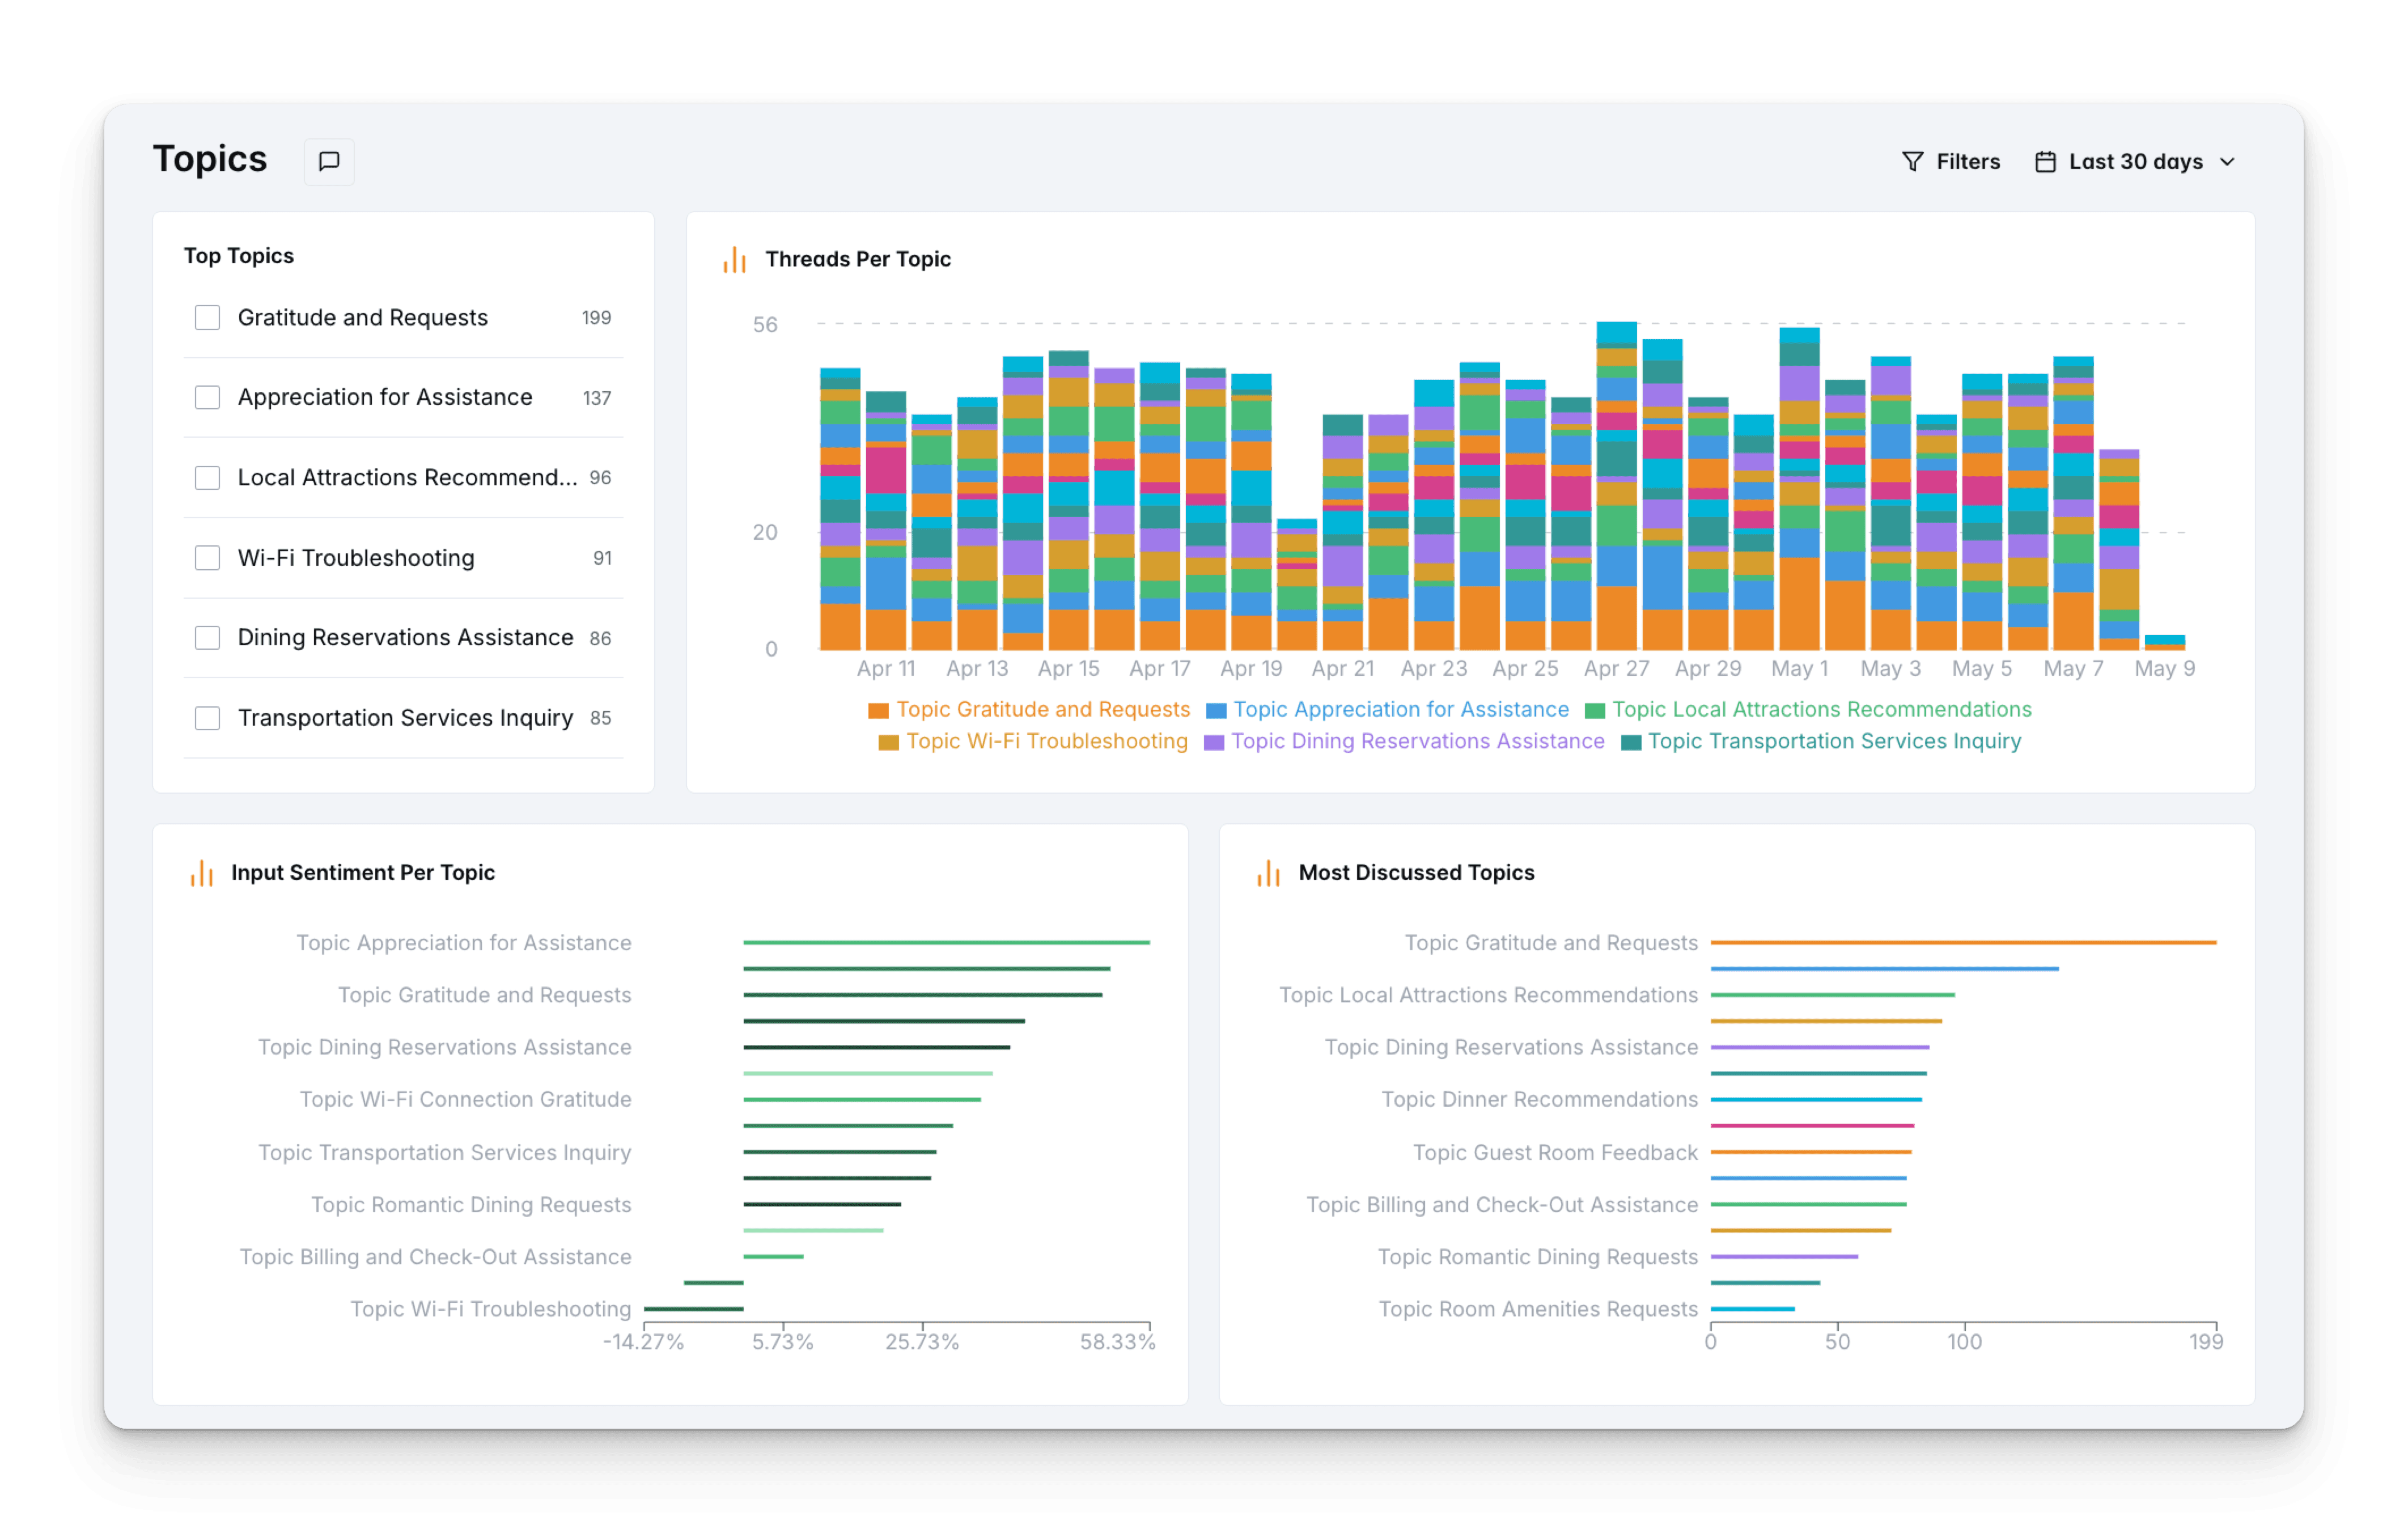Expand the Last 30 days chevron
The height and width of the screenshot is (1533, 2408).
(2227, 162)
